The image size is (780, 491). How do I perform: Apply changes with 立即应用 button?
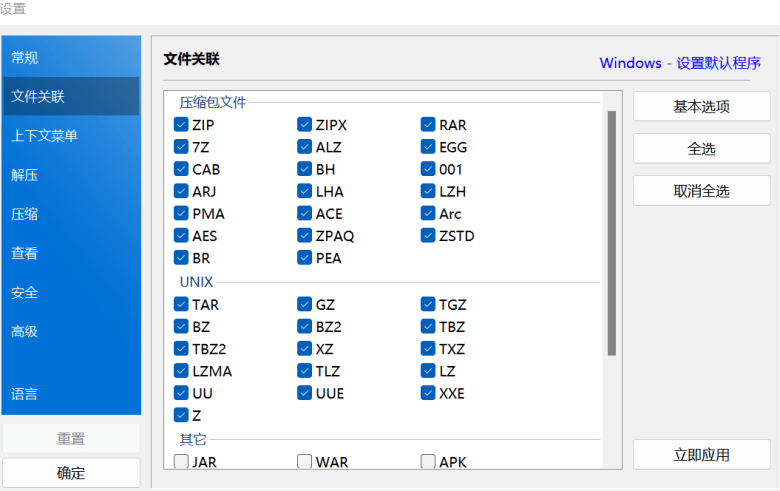[701, 455]
